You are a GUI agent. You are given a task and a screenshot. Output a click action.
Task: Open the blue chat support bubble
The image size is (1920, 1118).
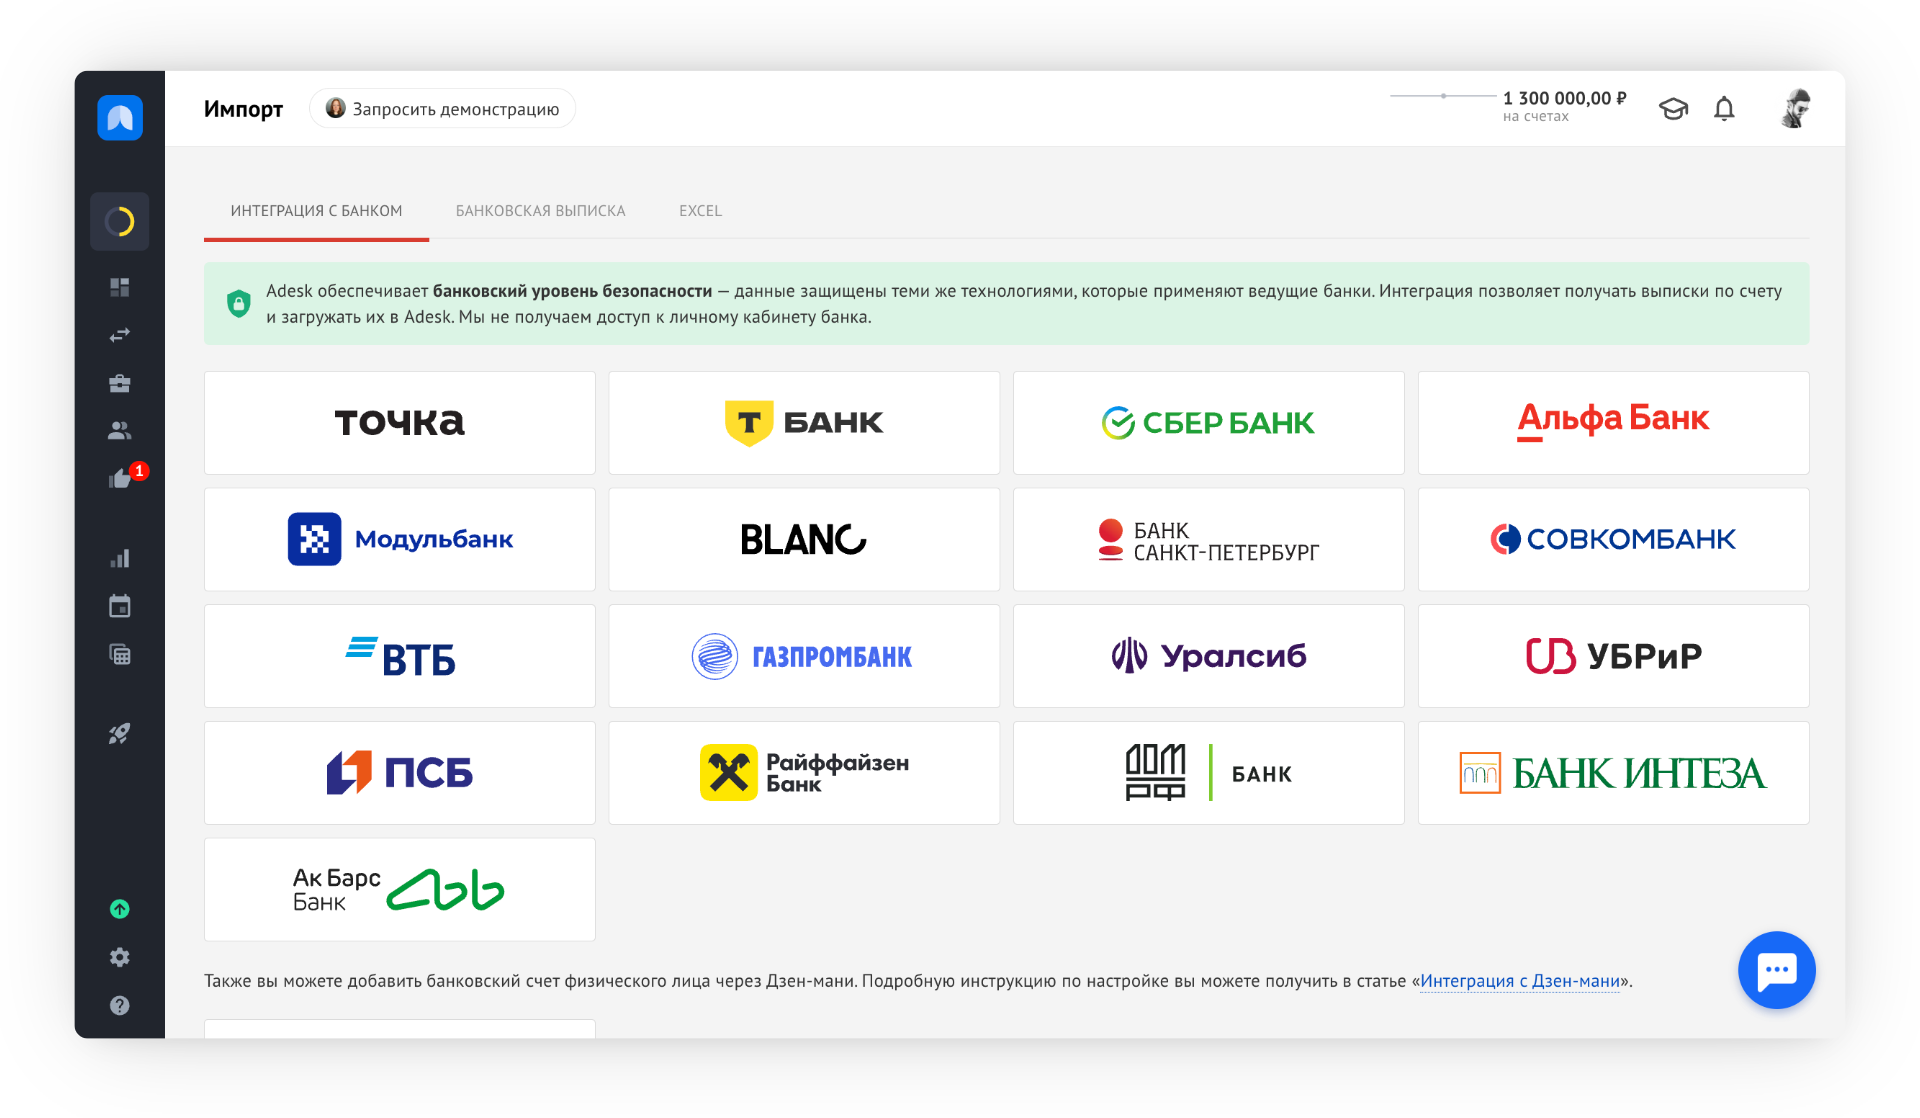click(1777, 970)
